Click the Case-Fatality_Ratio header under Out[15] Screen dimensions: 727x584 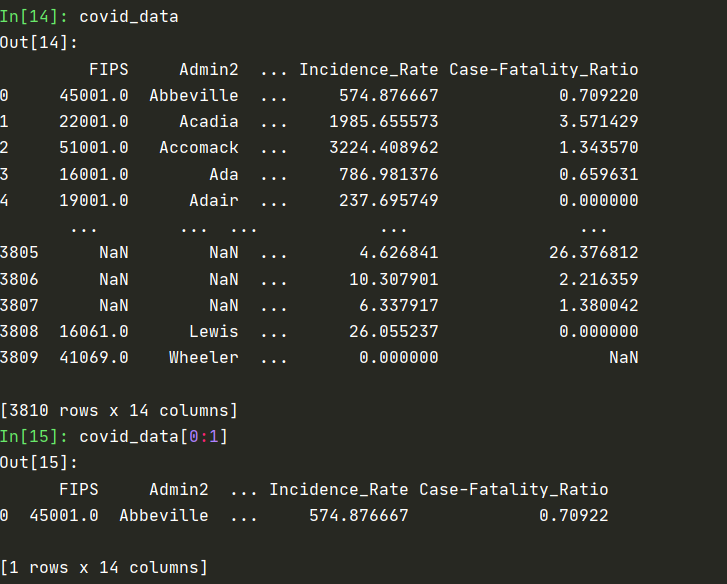[x=513, y=489]
